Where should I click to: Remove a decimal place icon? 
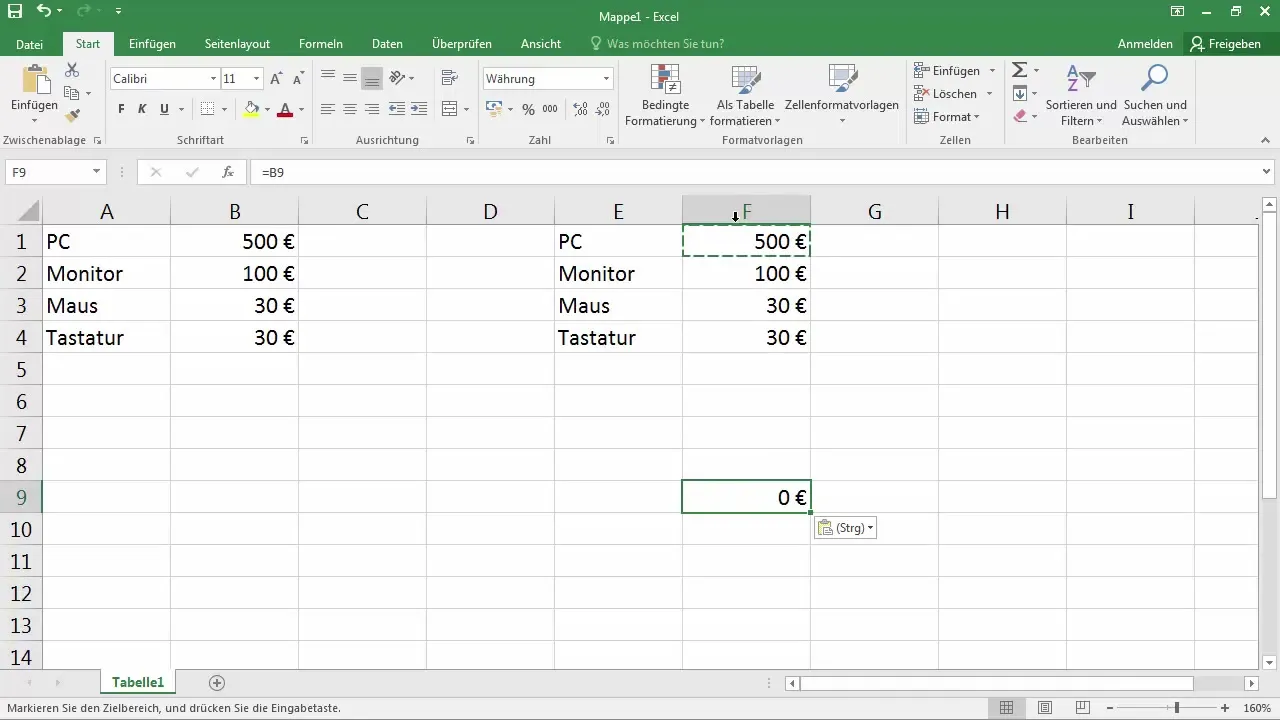click(601, 109)
